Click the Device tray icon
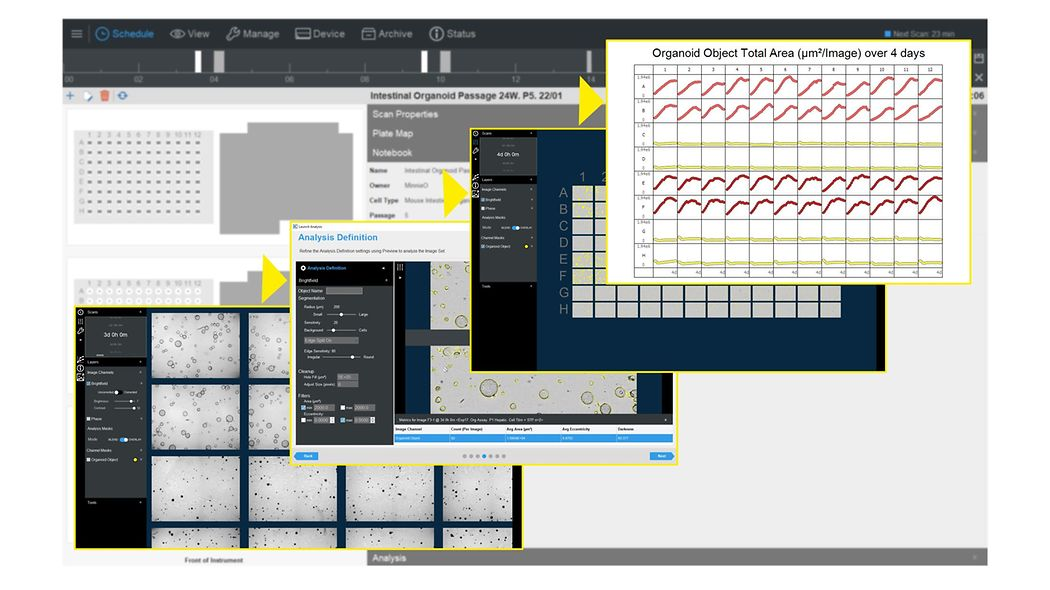This screenshot has height=590, width=1050. coord(303,34)
